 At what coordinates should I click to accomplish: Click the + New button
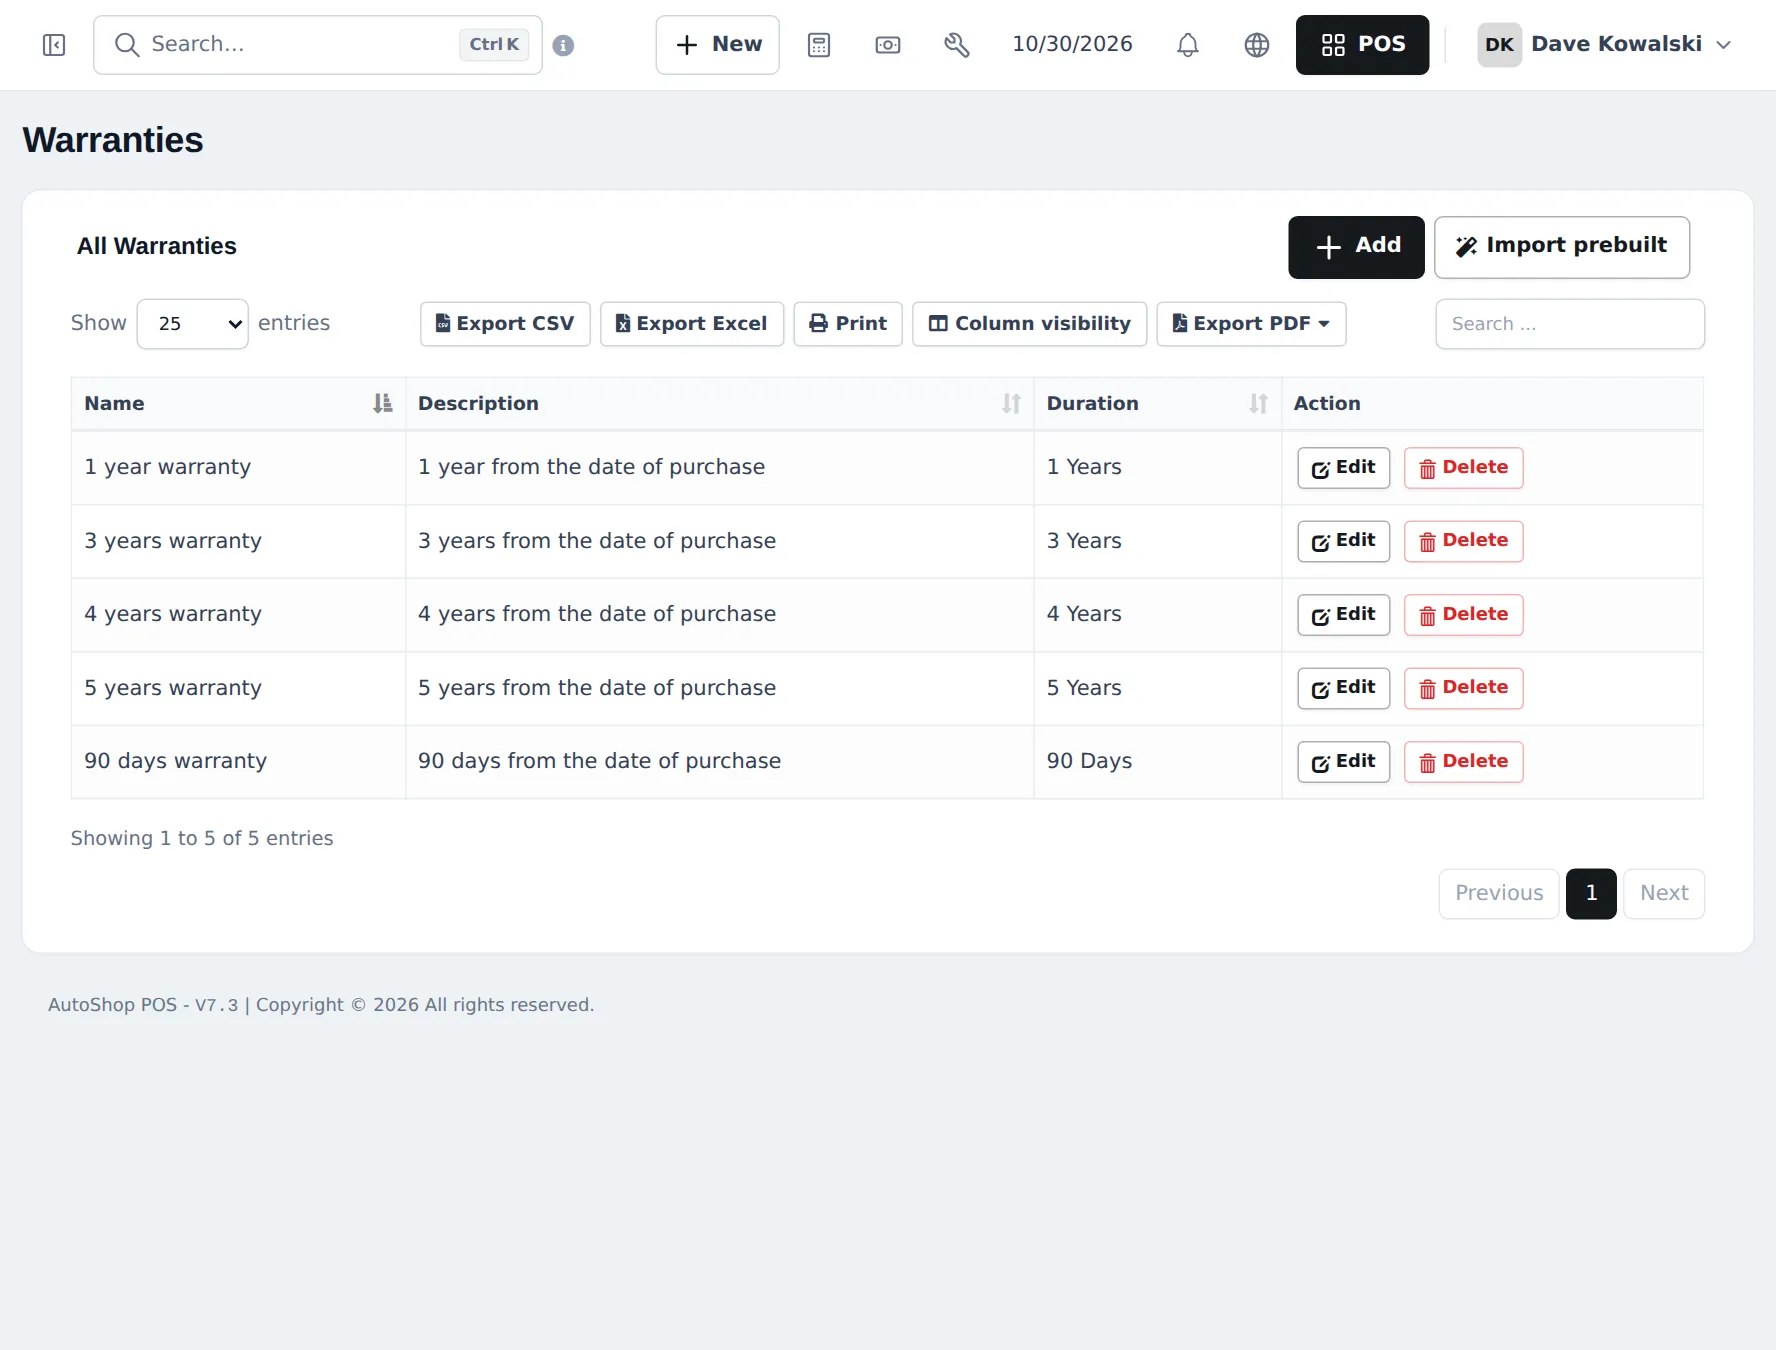tap(718, 45)
